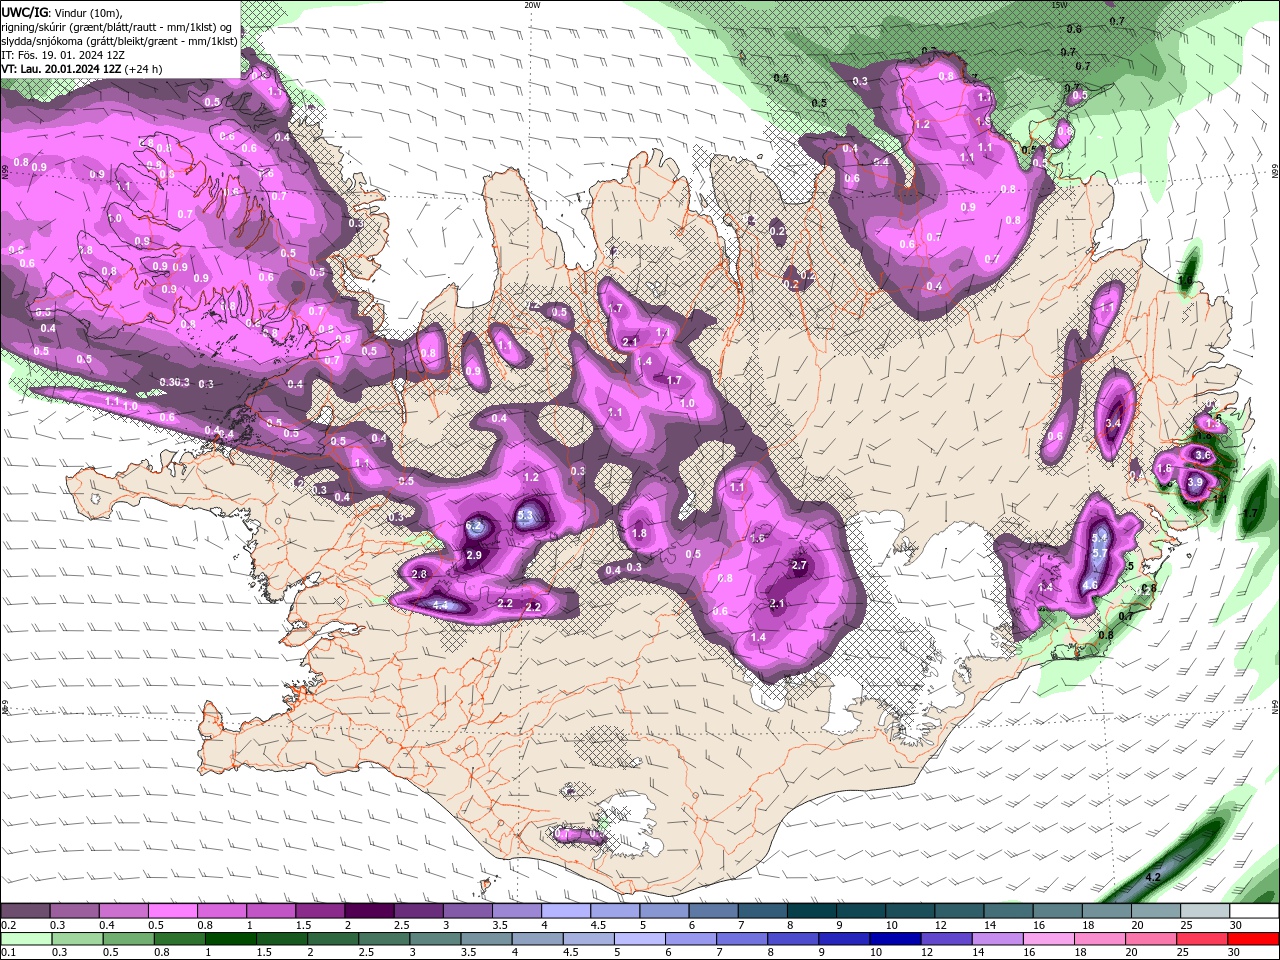Click the crimson swatch starting at 25, lower legend row

point(1201,939)
